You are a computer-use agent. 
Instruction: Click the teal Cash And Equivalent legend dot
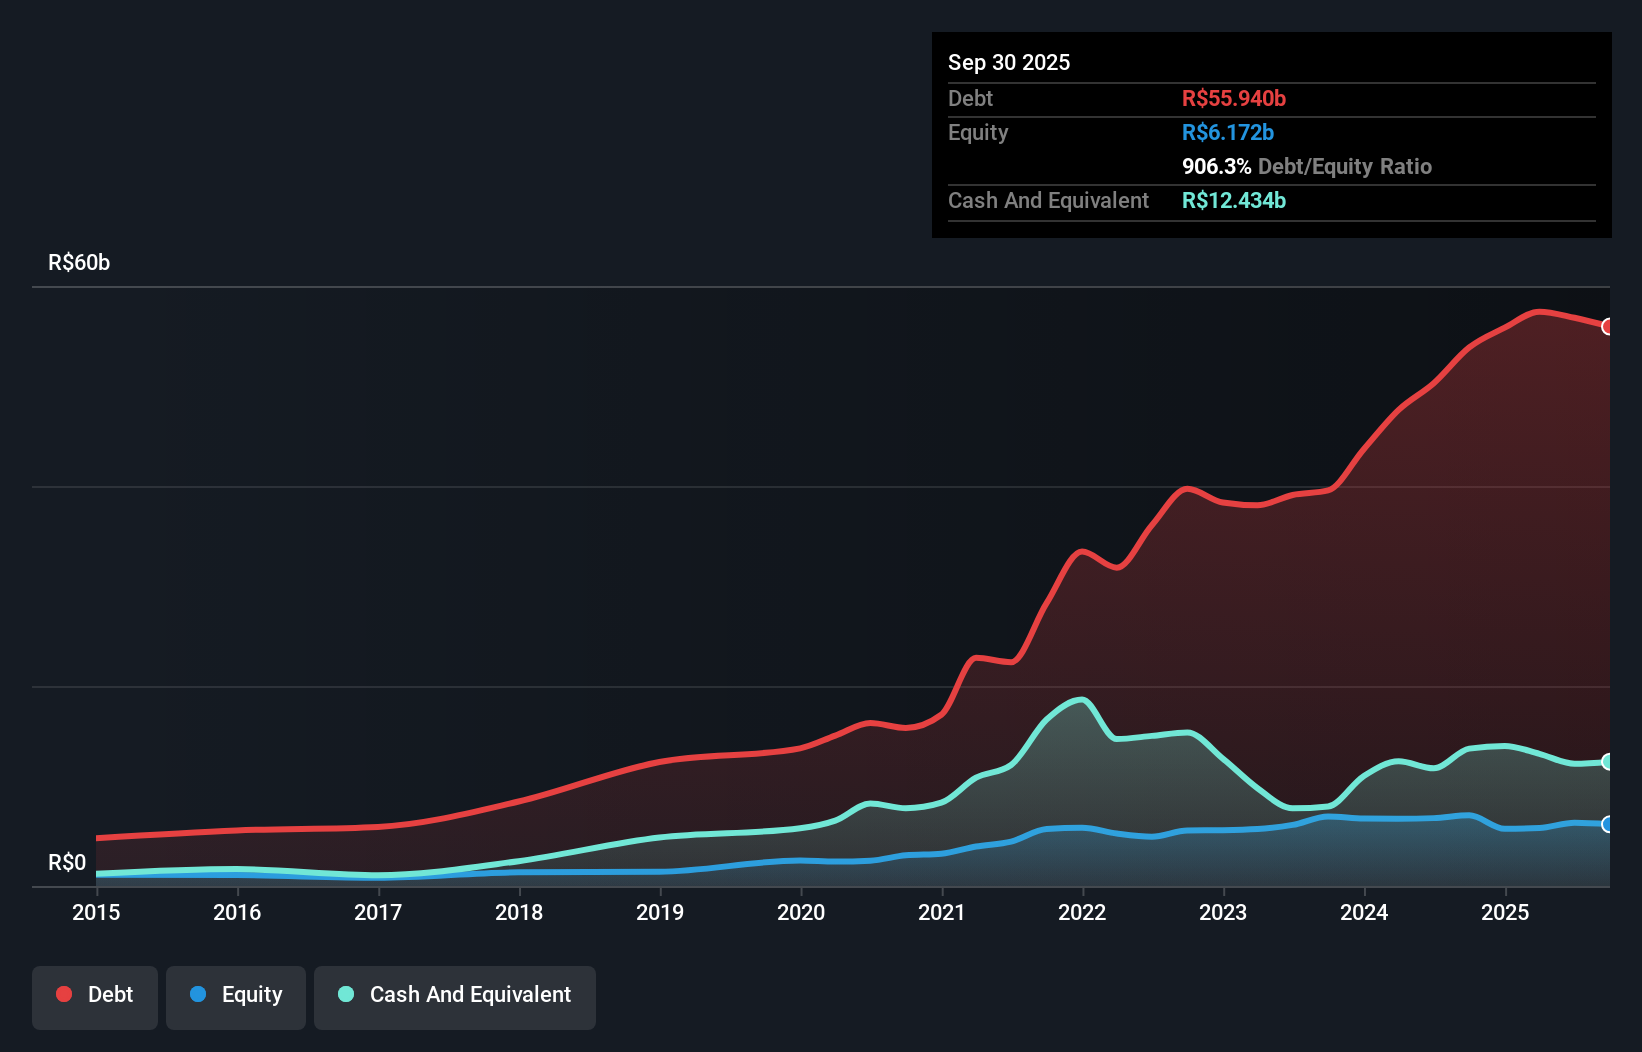coord(345,994)
